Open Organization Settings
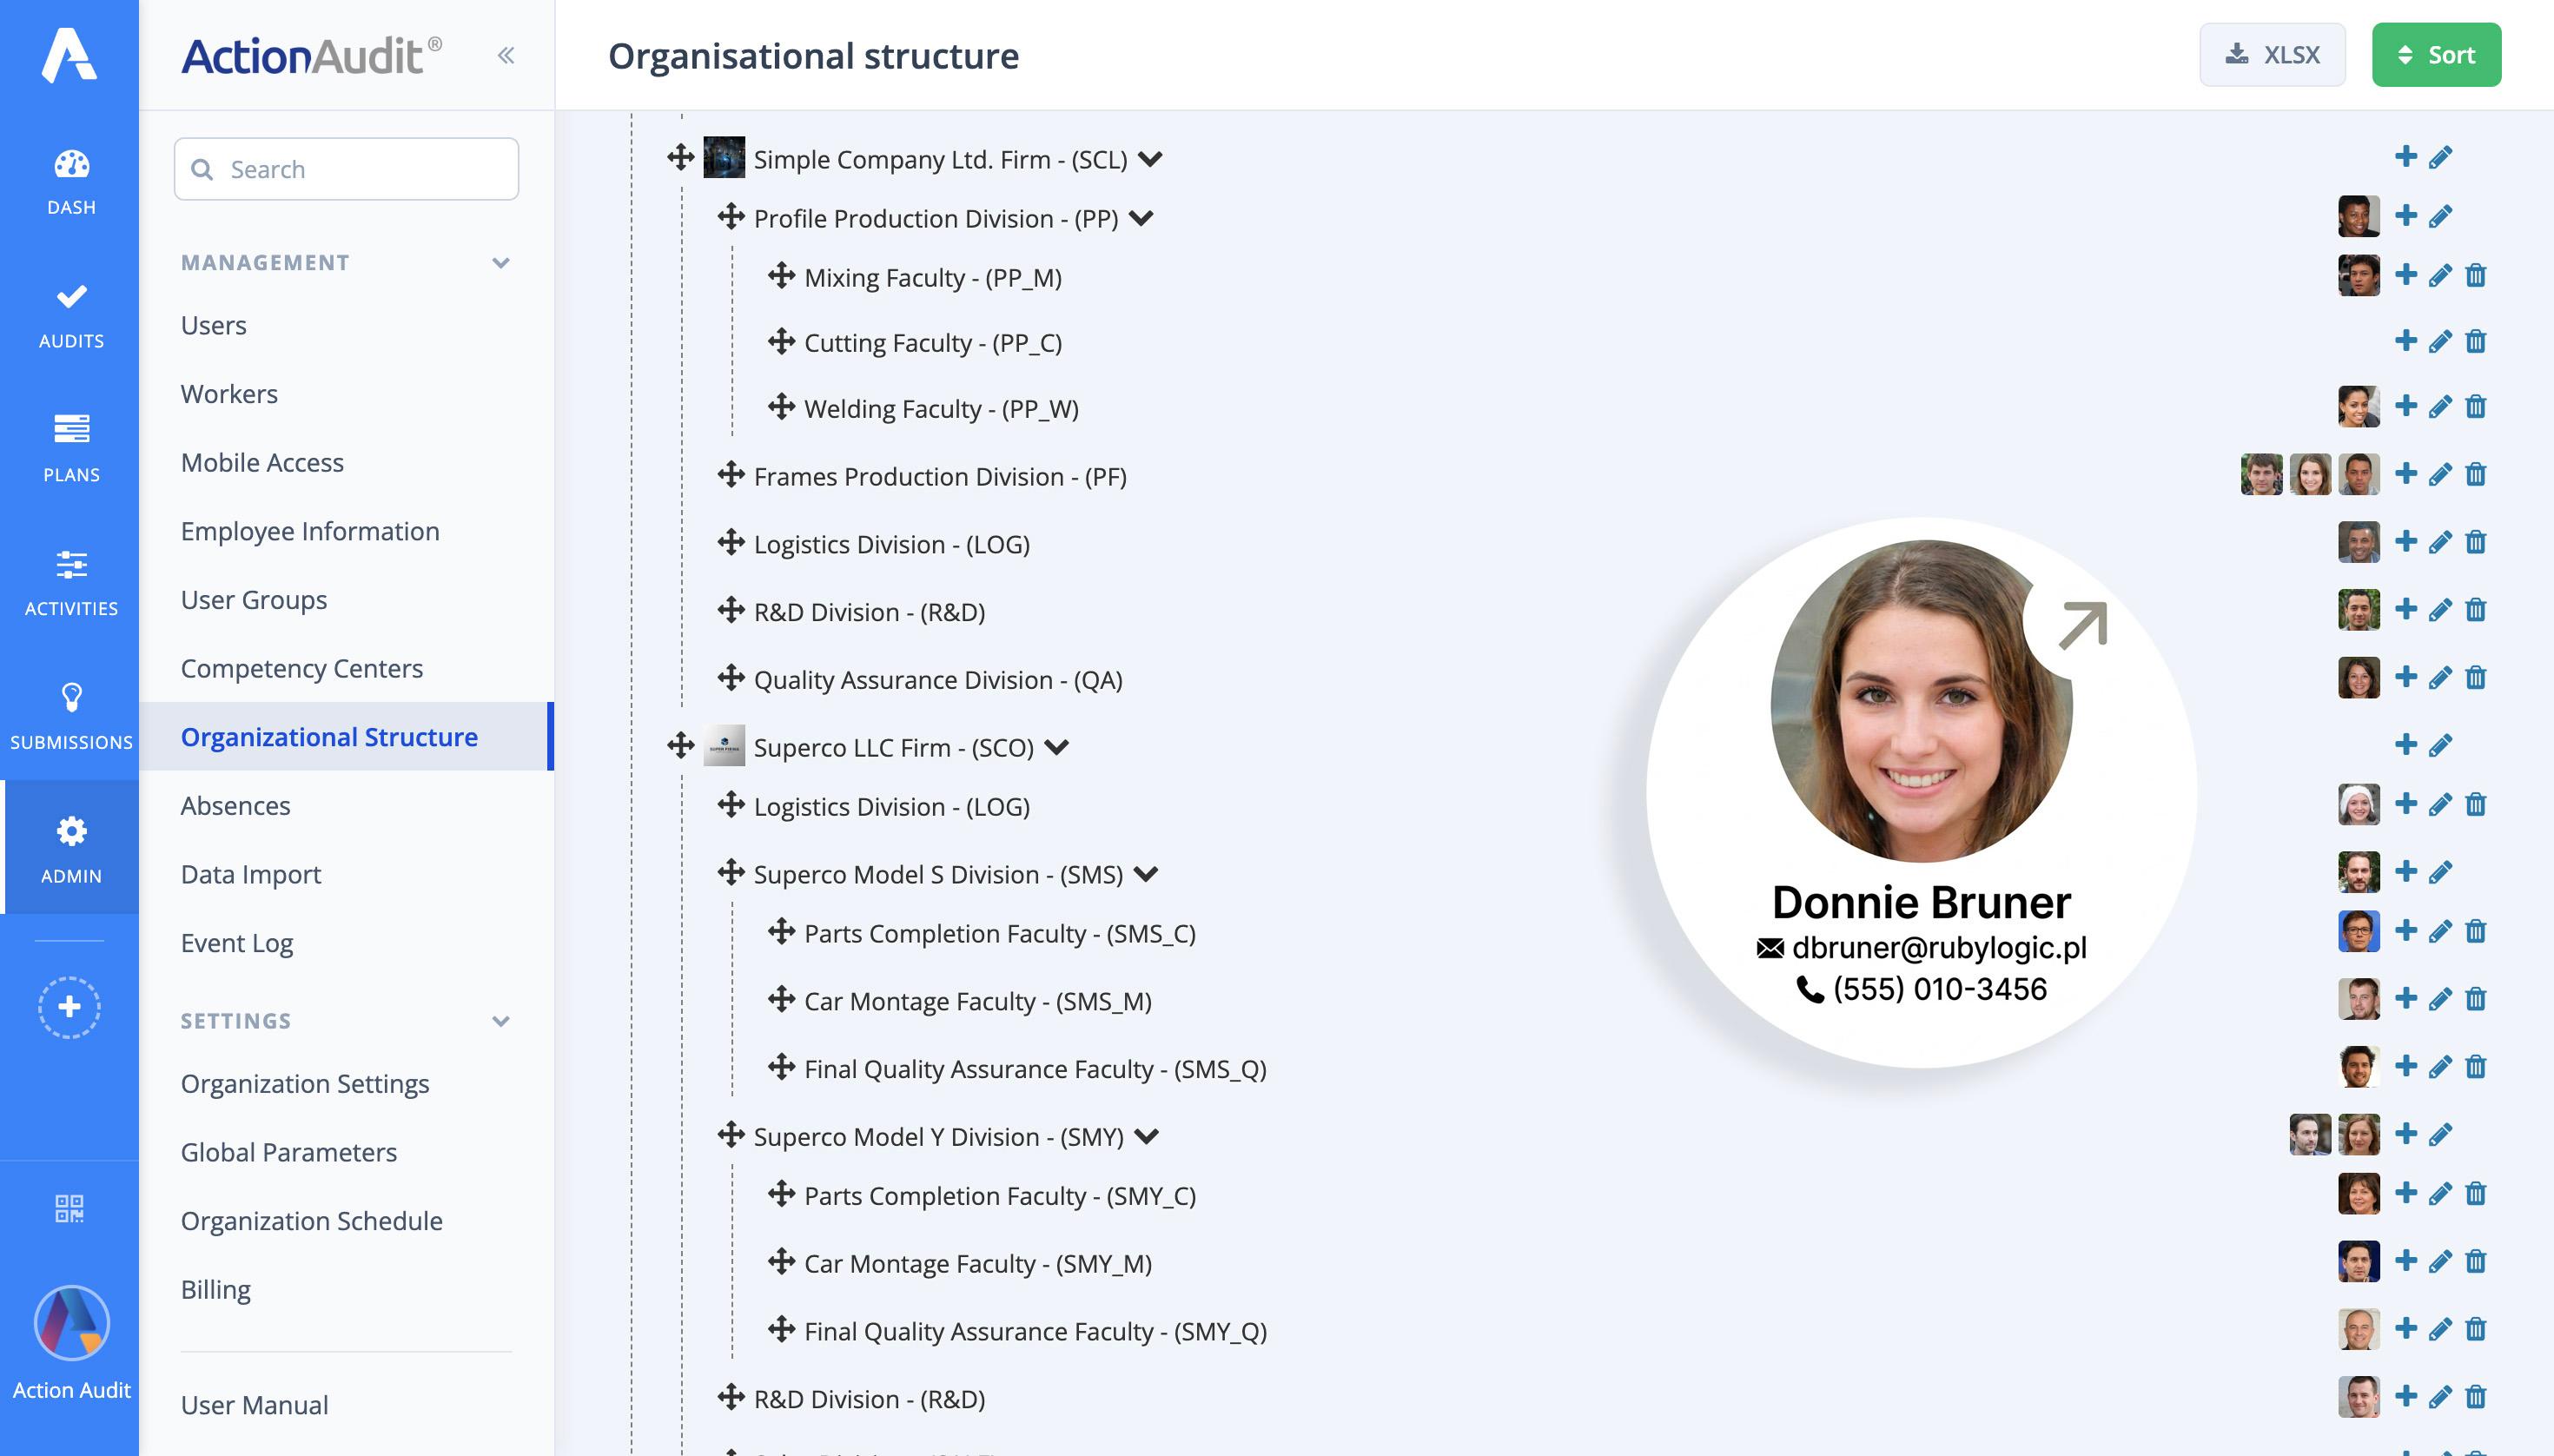 [x=305, y=1084]
